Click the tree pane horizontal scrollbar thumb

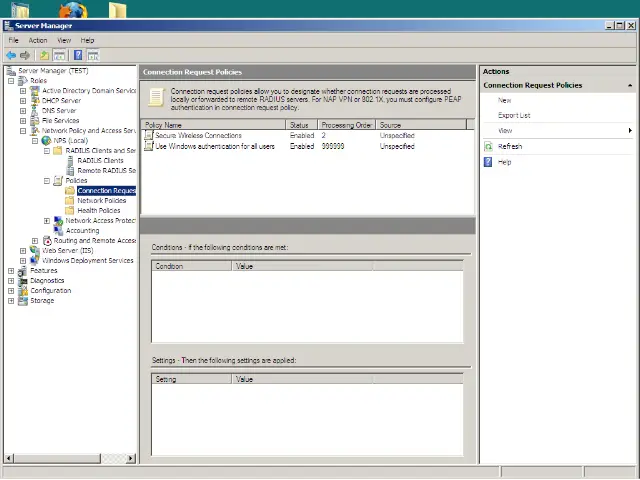click(x=57, y=458)
